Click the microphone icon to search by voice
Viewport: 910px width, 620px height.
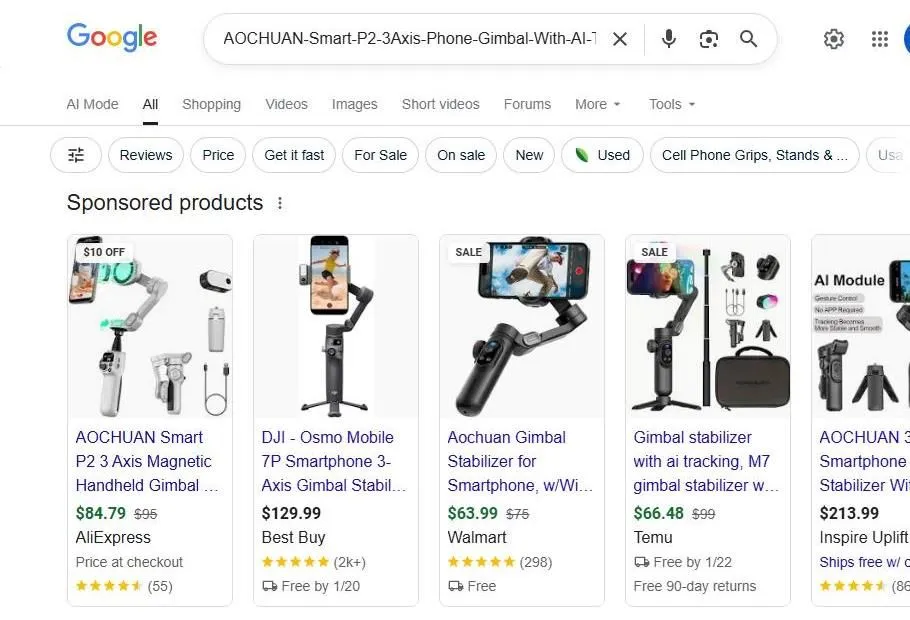[x=668, y=39]
